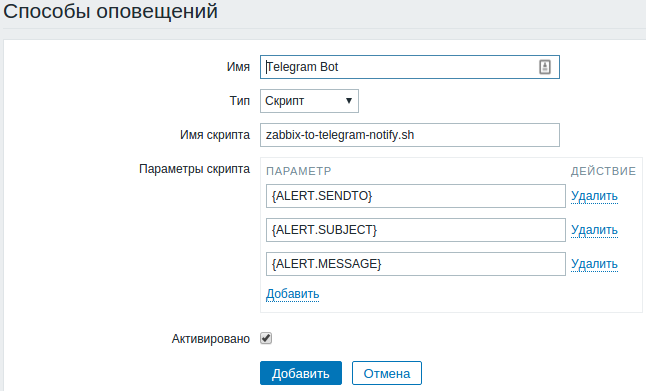Click Удалить next to {ALERT.MESSAGE}
Viewport: 646px width, 391px height.
tap(594, 264)
